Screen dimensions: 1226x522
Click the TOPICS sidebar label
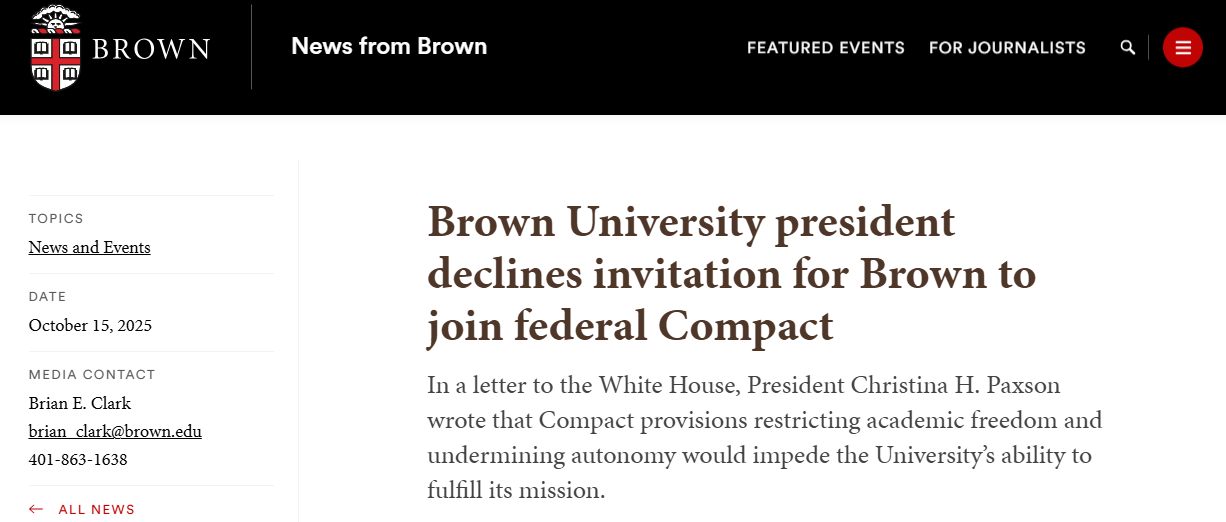(56, 218)
